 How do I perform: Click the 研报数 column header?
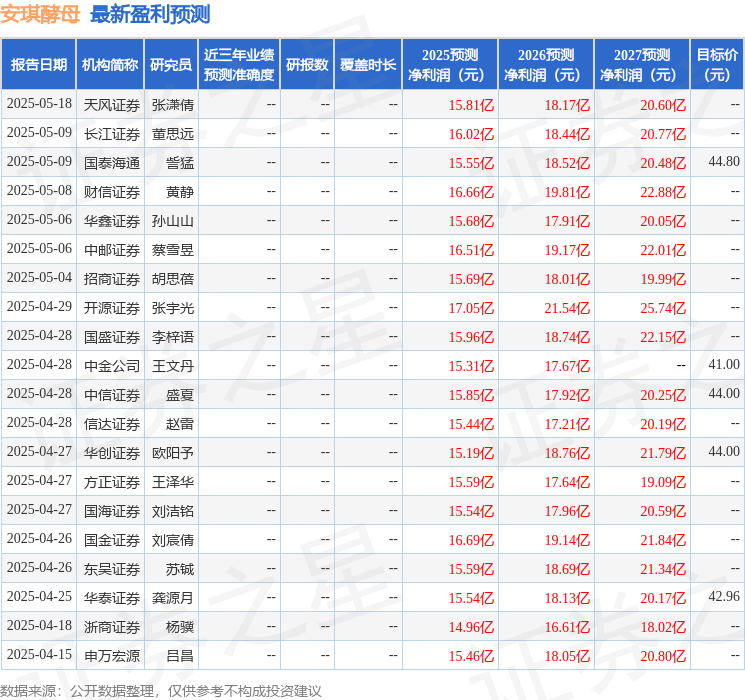pyautogui.click(x=306, y=65)
